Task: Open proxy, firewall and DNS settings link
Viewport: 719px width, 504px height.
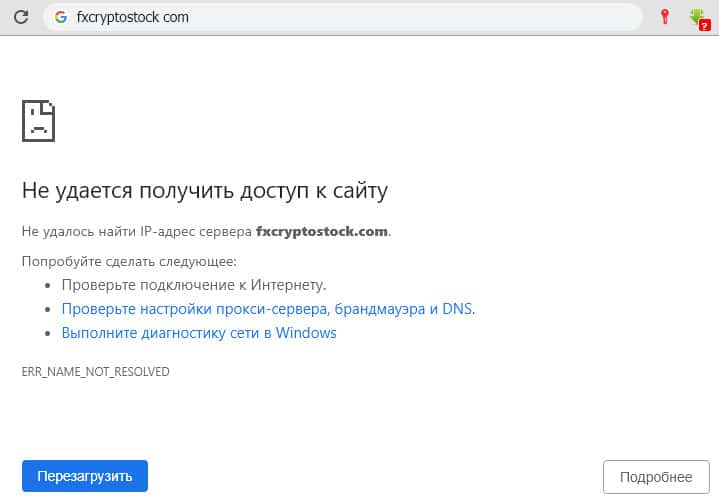Action: (x=267, y=309)
